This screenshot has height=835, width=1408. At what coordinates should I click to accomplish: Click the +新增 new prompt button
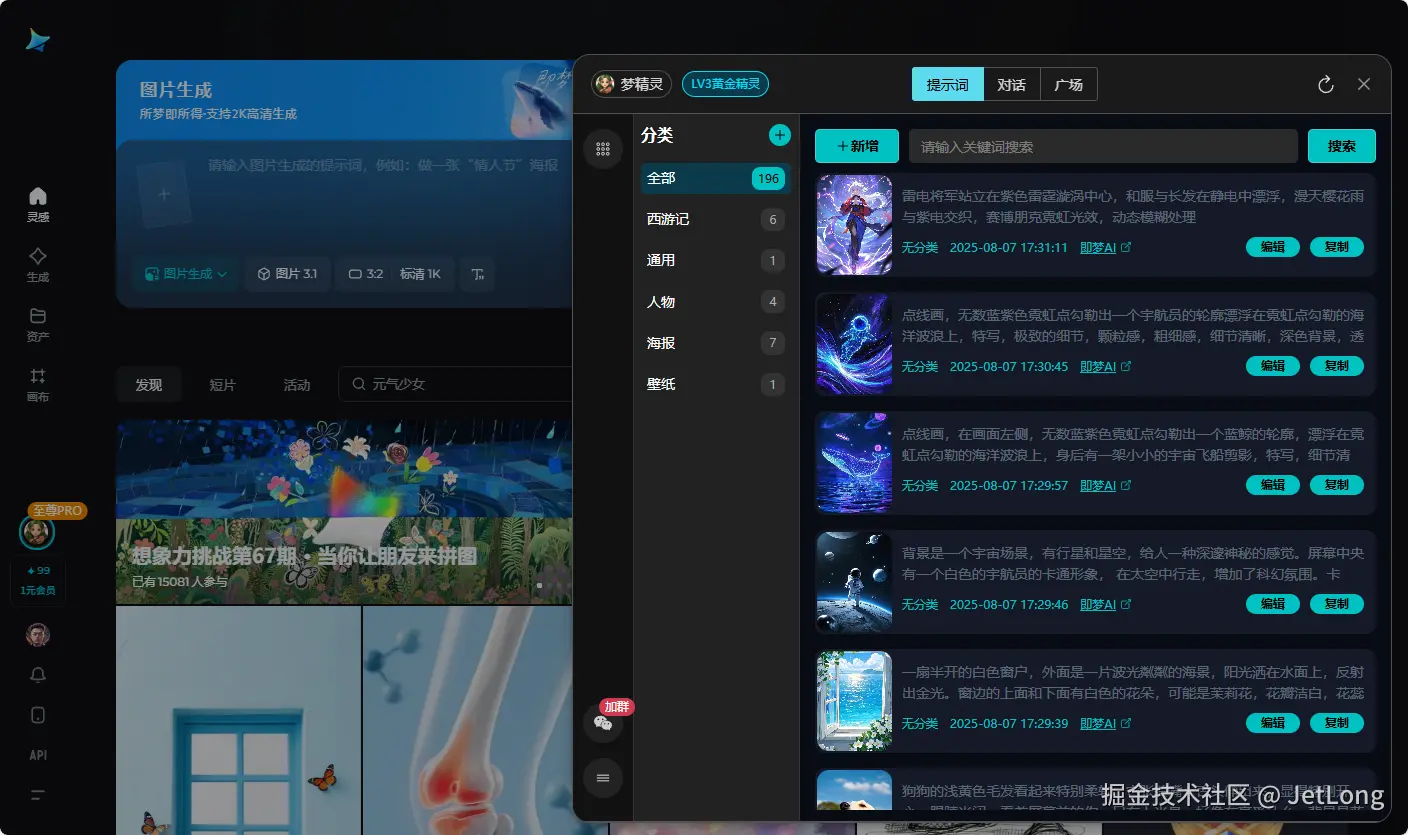(x=856, y=146)
